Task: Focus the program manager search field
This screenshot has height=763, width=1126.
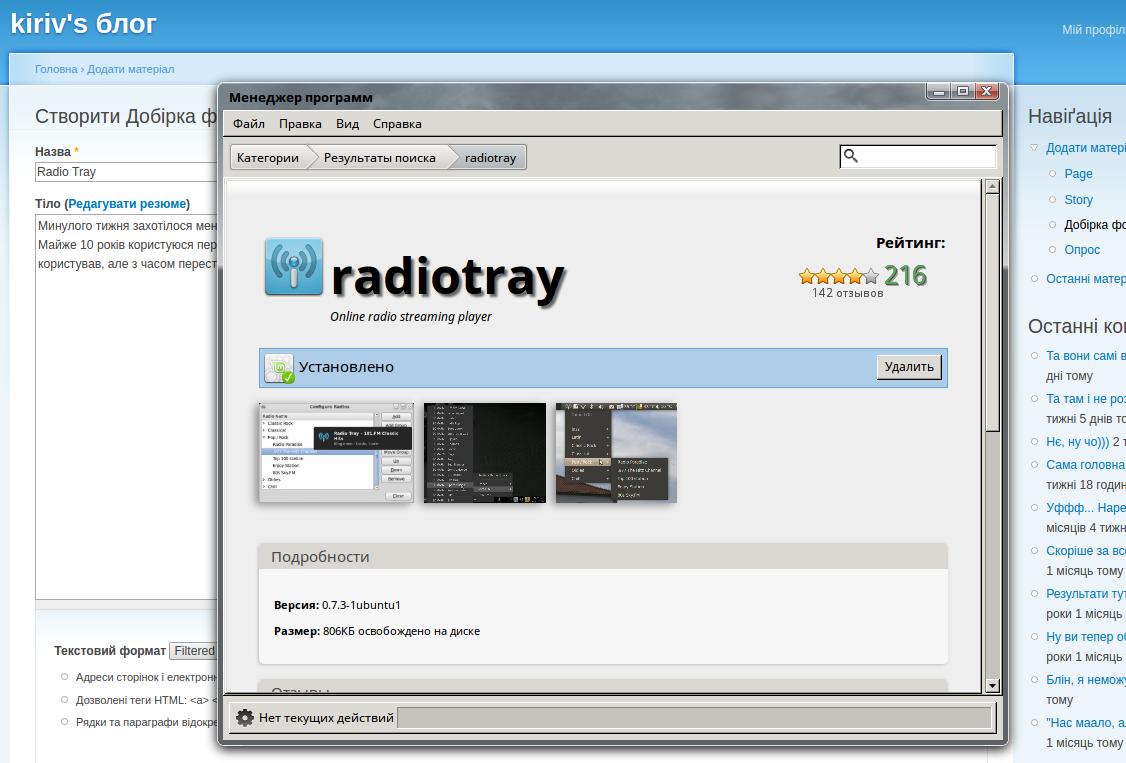Action: (x=918, y=156)
